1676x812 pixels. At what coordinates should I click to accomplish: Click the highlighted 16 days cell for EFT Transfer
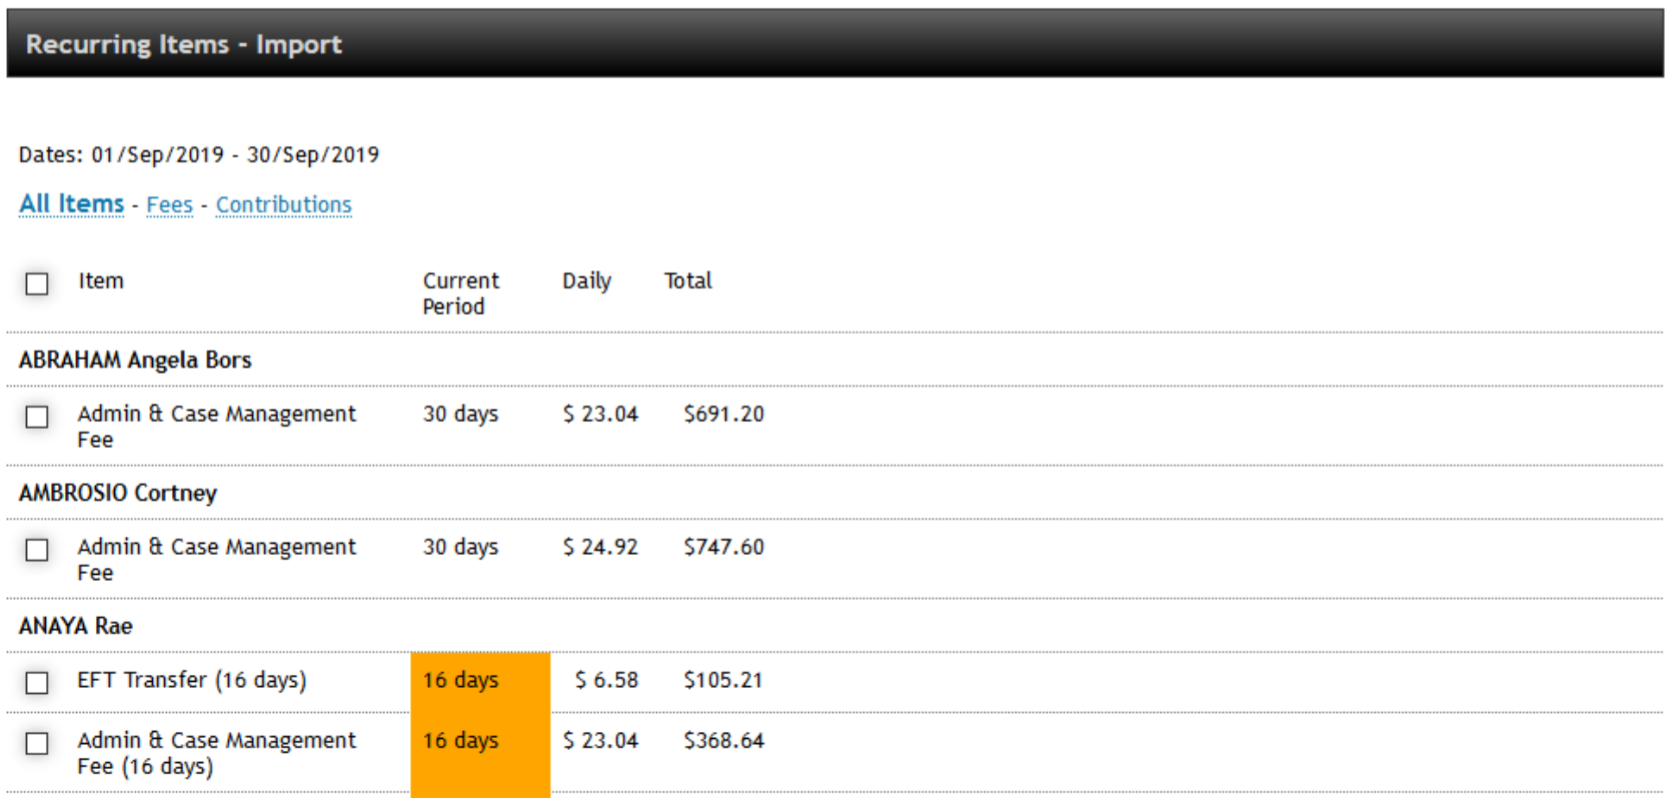(x=480, y=681)
